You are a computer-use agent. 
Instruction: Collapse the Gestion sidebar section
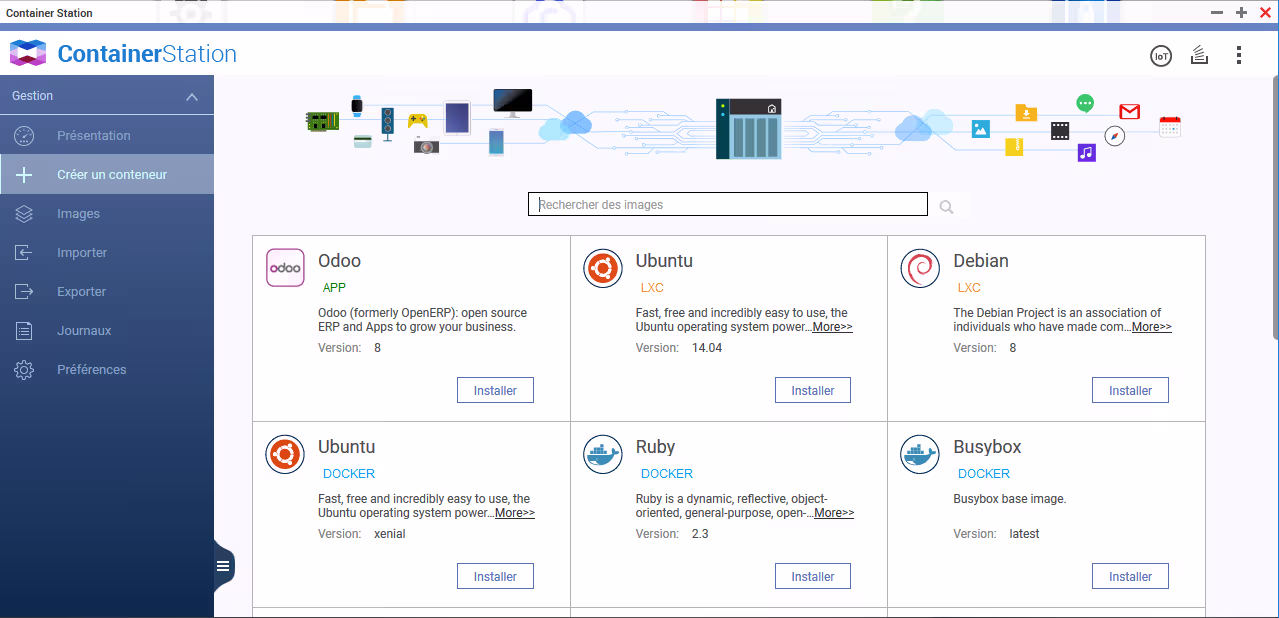coord(192,97)
